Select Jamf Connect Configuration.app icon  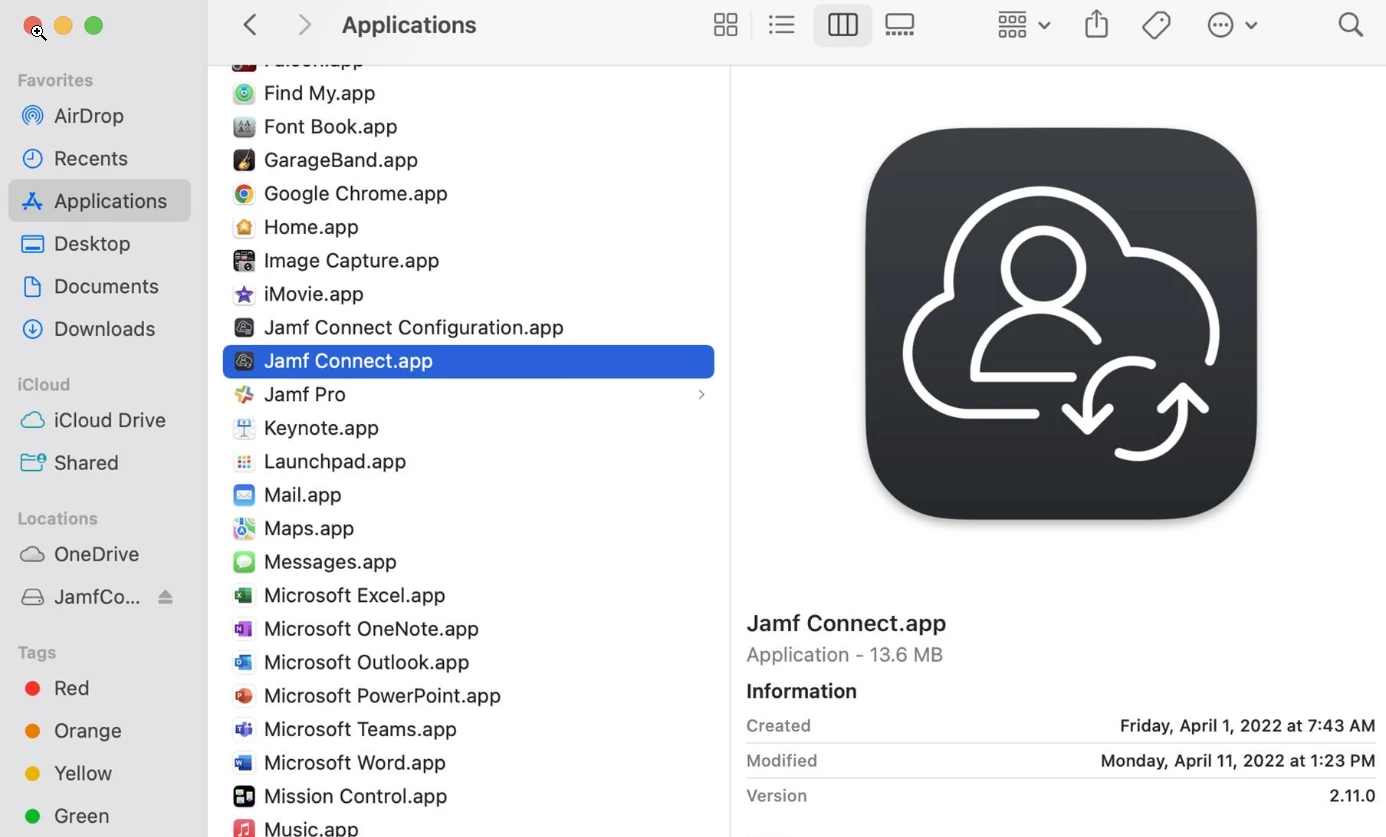tap(244, 328)
